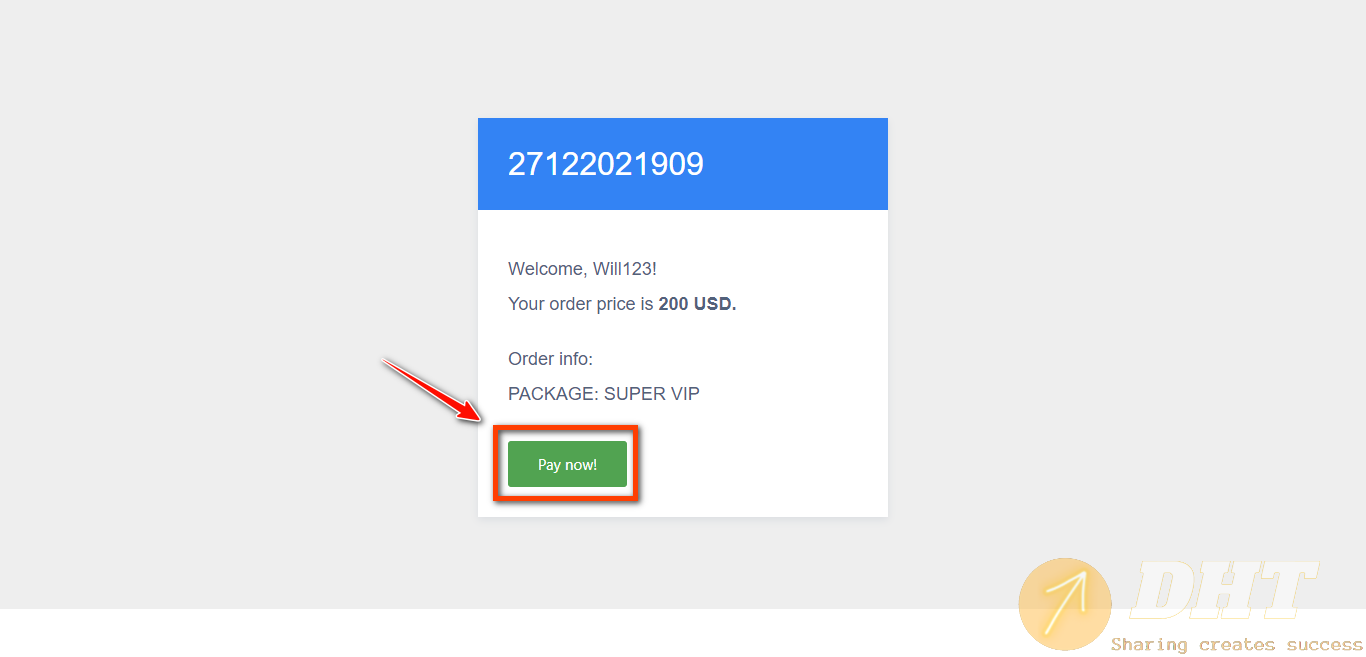Click the gray area above the blue header
Screen dimensions: 1366x657
pyautogui.click(x=683, y=60)
